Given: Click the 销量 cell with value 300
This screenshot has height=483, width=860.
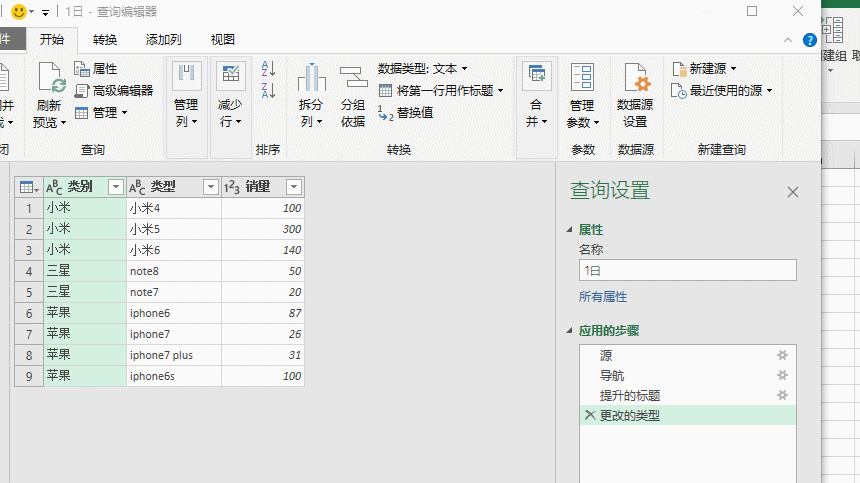Looking at the screenshot, I should click(263, 229).
